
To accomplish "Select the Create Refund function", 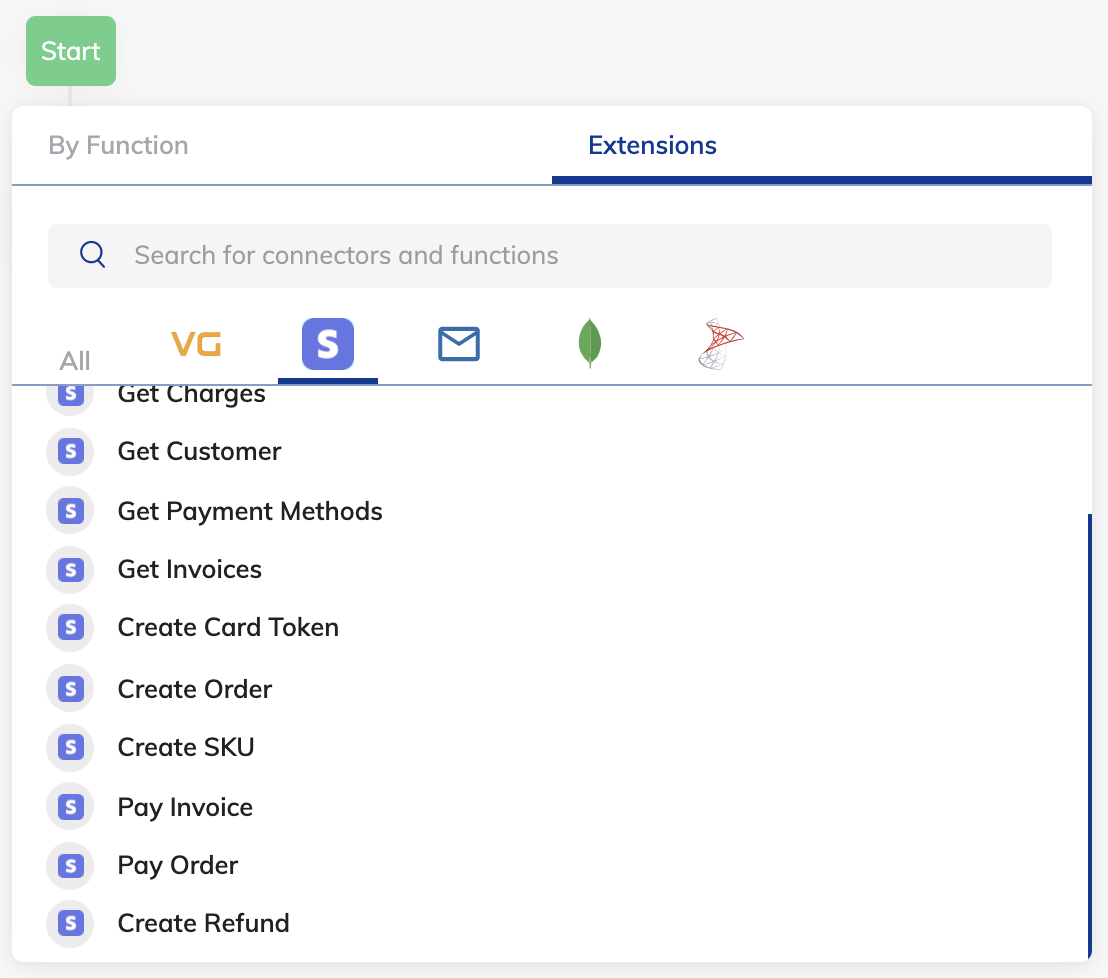I will (x=204, y=924).
